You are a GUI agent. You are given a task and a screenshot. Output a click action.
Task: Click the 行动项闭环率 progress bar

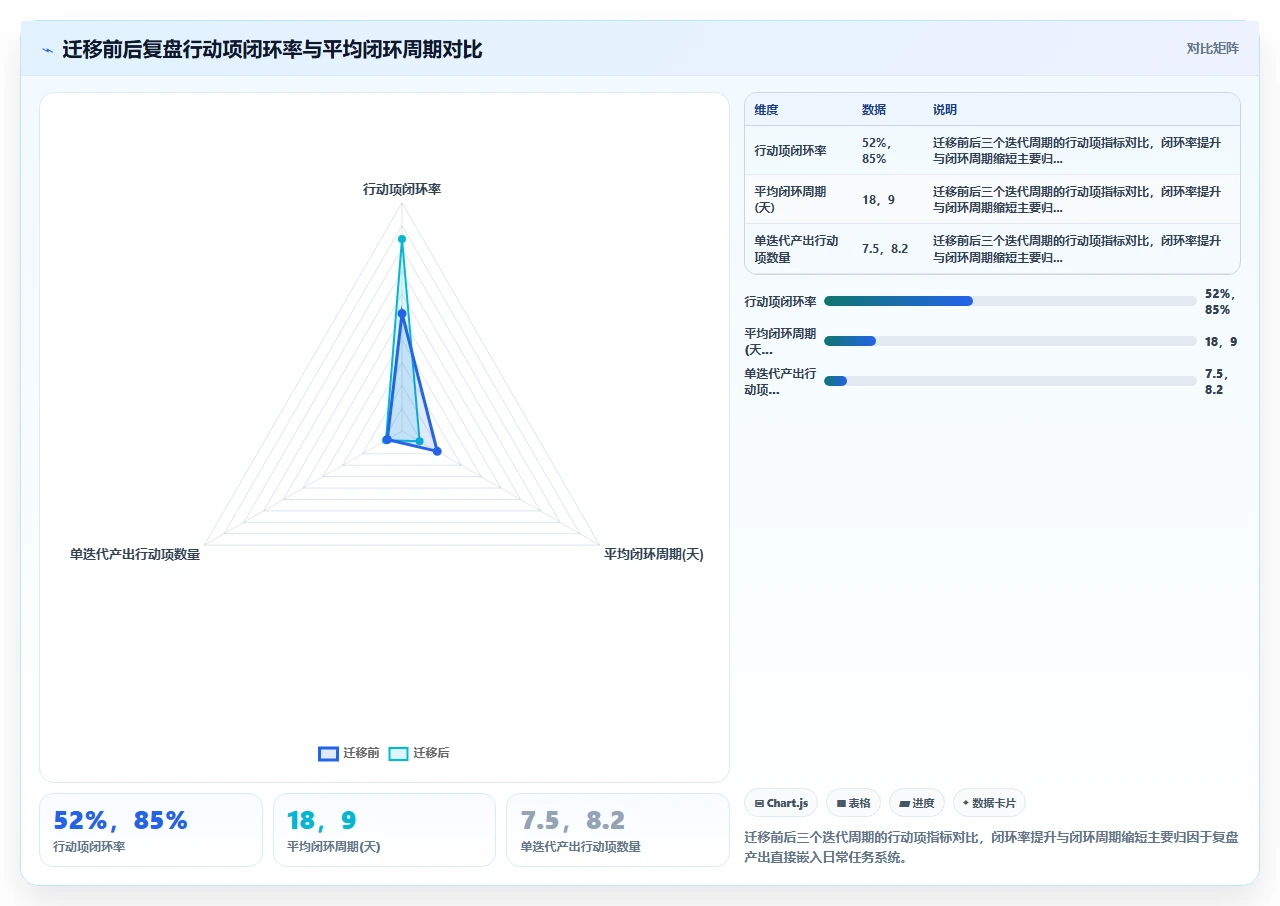click(1010, 301)
